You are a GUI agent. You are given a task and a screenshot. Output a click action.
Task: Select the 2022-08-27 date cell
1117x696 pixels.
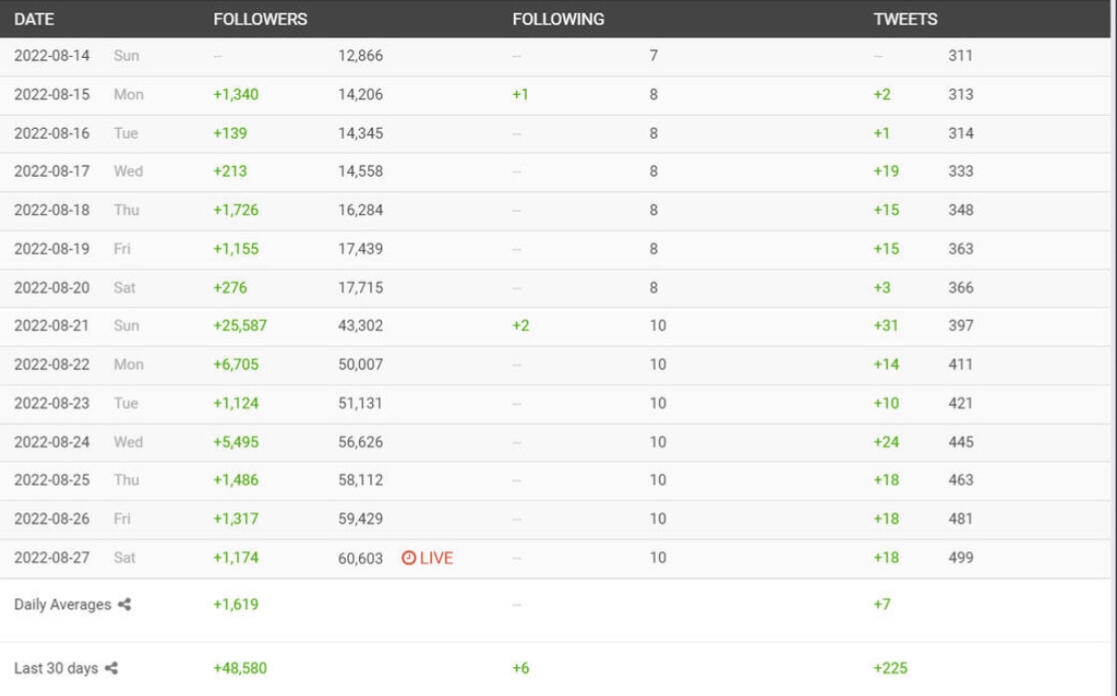(x=52, y=558)
